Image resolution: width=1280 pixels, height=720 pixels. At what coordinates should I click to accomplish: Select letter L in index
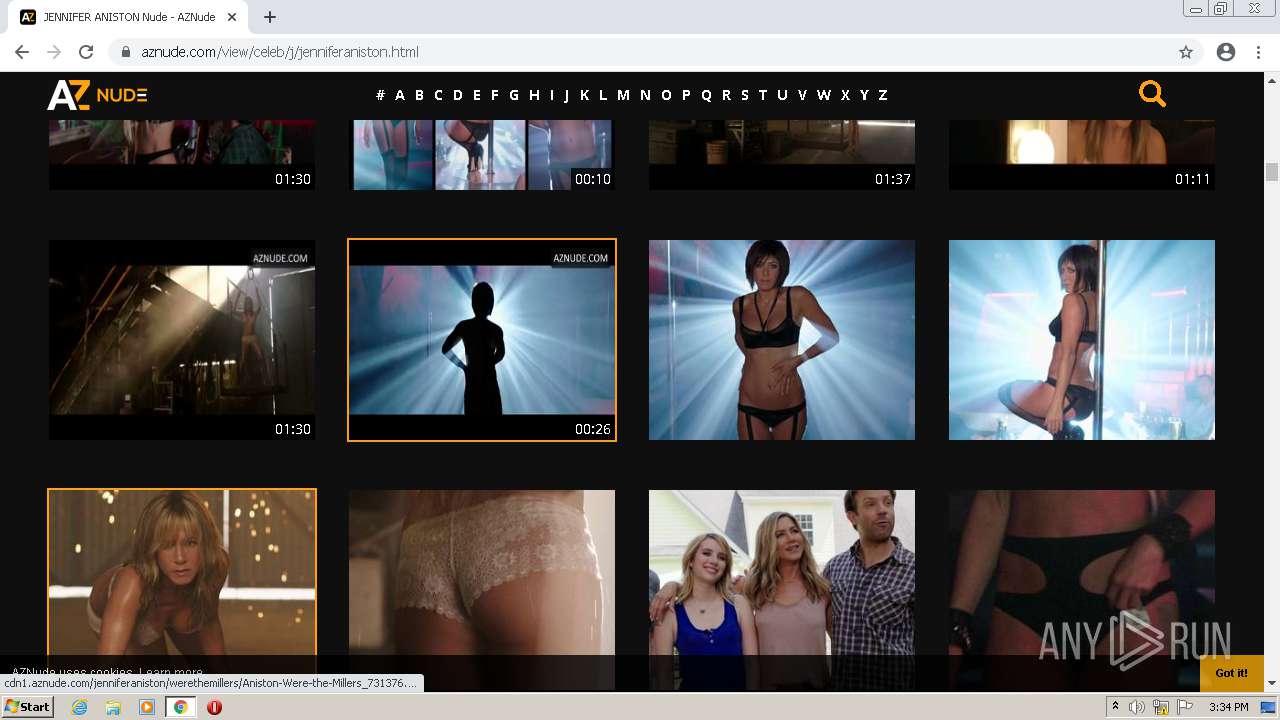(603, 95)
